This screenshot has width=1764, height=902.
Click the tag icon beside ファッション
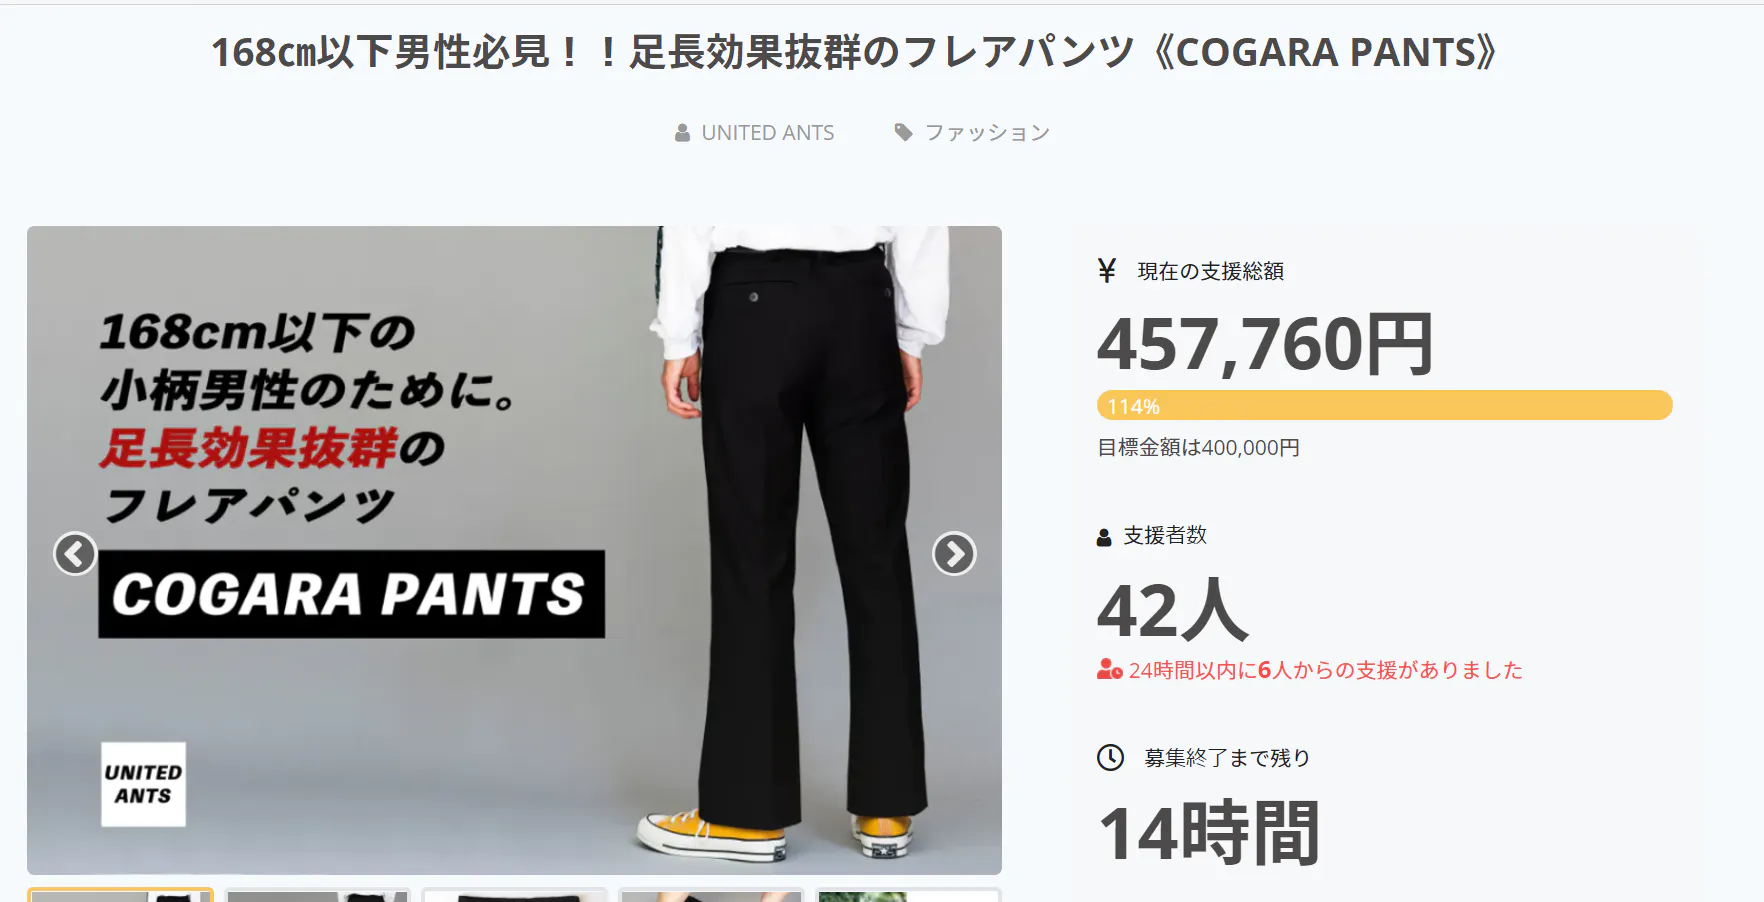tap(903, 132)
